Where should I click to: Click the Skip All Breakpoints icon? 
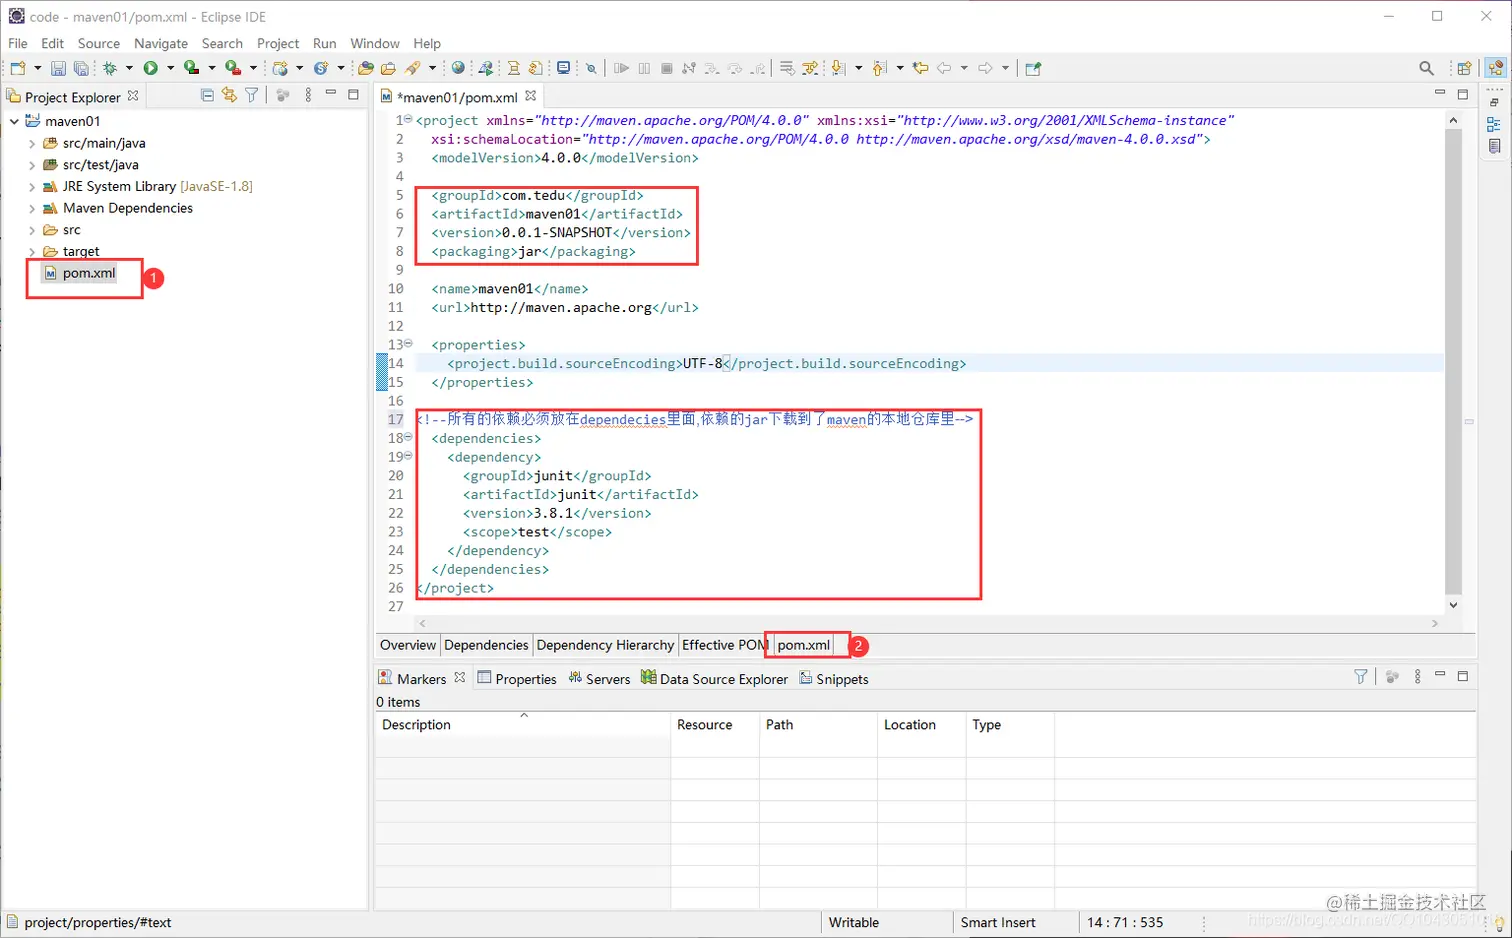[591, 68]
